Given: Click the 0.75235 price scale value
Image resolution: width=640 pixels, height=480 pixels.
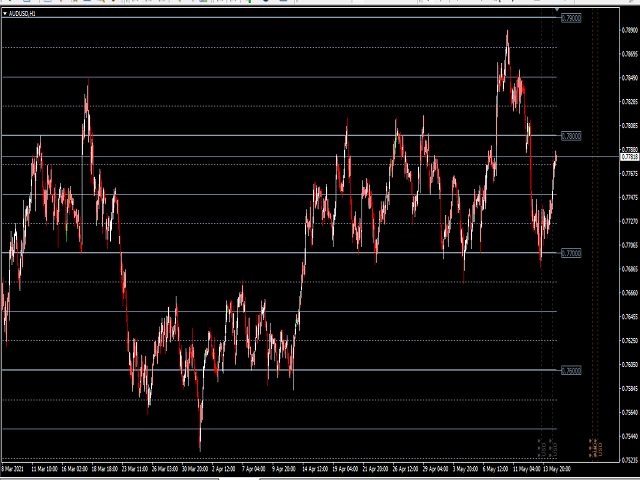Looking at the screenshot, I should 629,460.
